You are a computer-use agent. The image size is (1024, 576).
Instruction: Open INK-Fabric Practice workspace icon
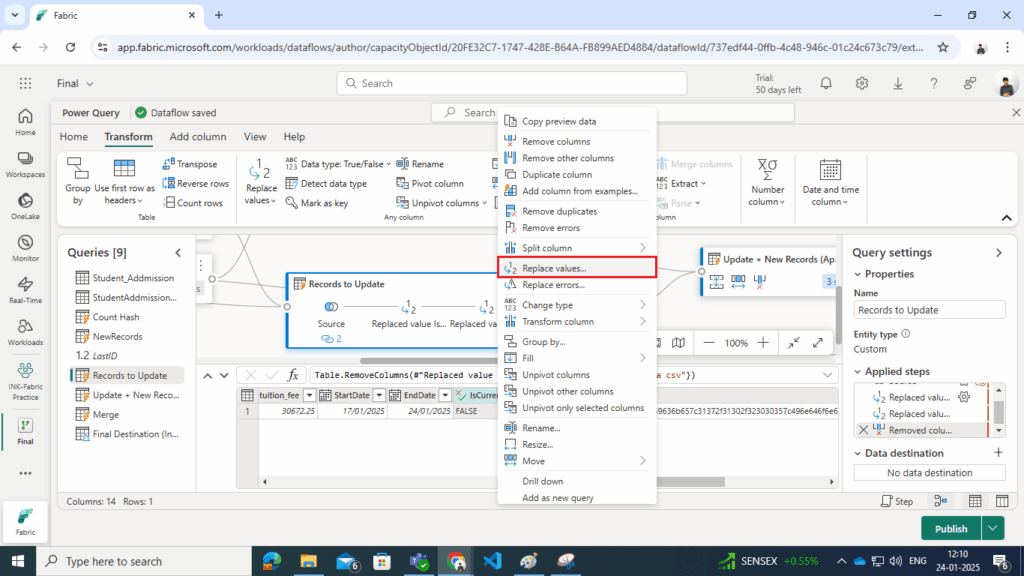click(x=25, y=381)
